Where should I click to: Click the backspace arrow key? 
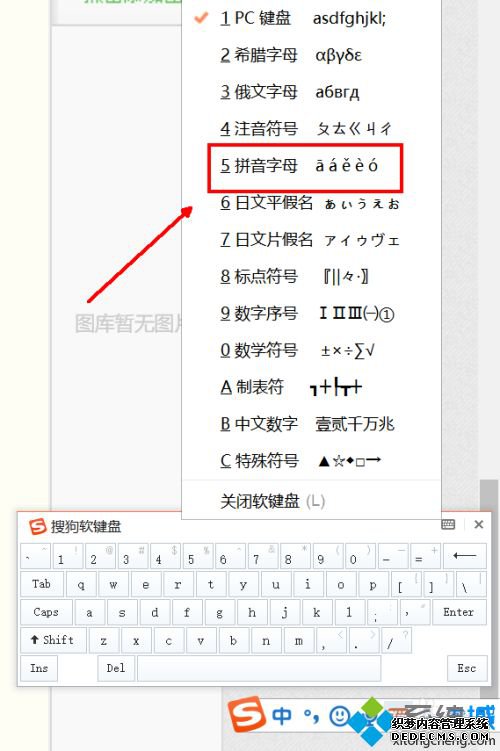[465, 556]
